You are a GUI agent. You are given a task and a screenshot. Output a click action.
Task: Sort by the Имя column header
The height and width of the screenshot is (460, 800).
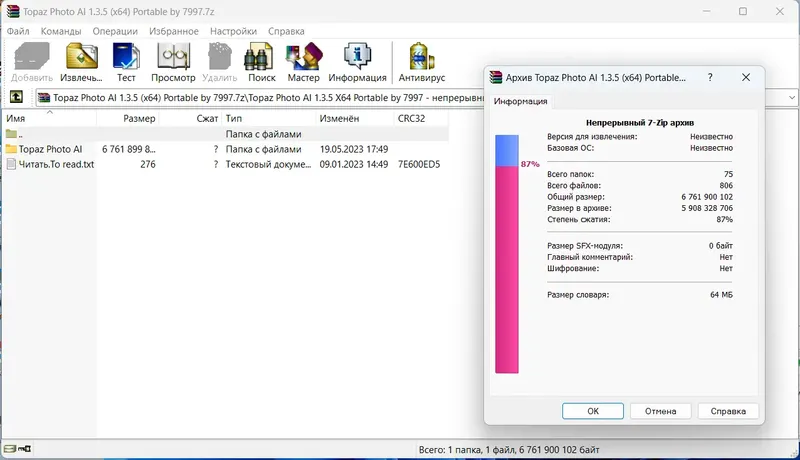[x=49, y=118]
